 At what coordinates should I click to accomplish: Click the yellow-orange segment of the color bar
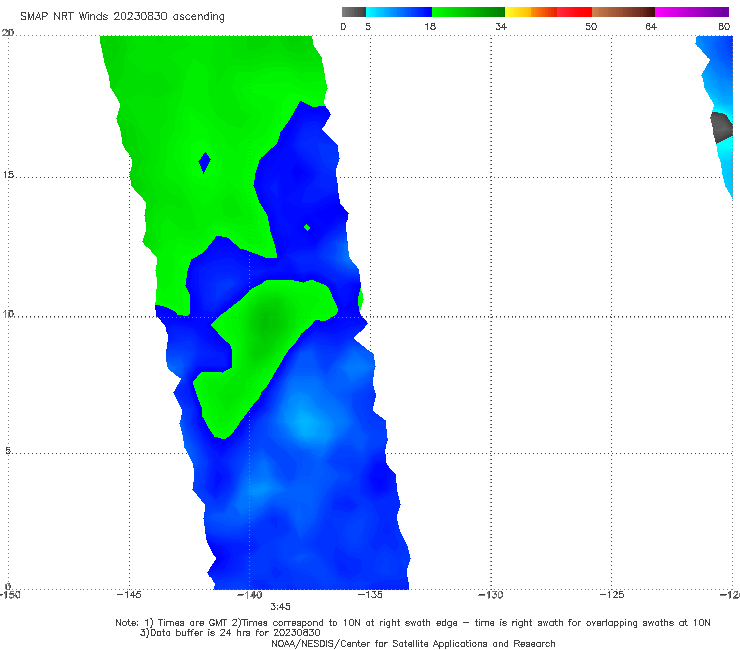click(x=531, y=12)
